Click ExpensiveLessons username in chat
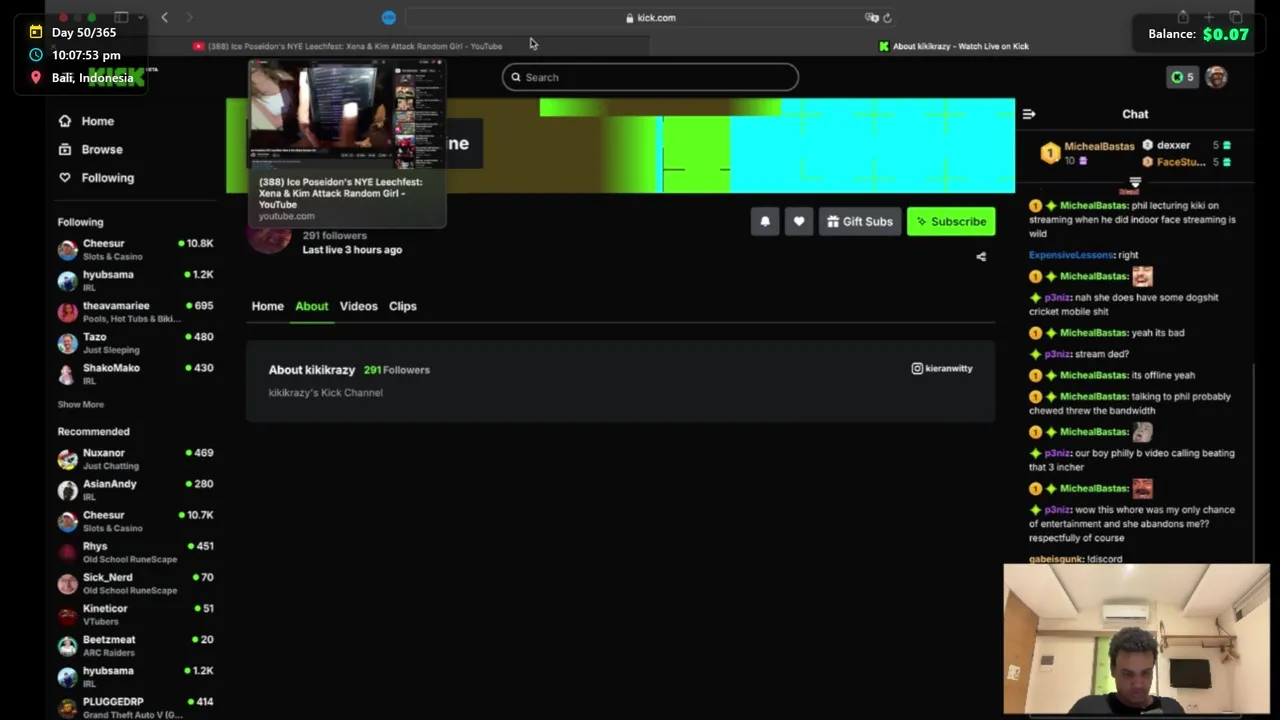This screenshot has width=1280, height=720. 1071,255
